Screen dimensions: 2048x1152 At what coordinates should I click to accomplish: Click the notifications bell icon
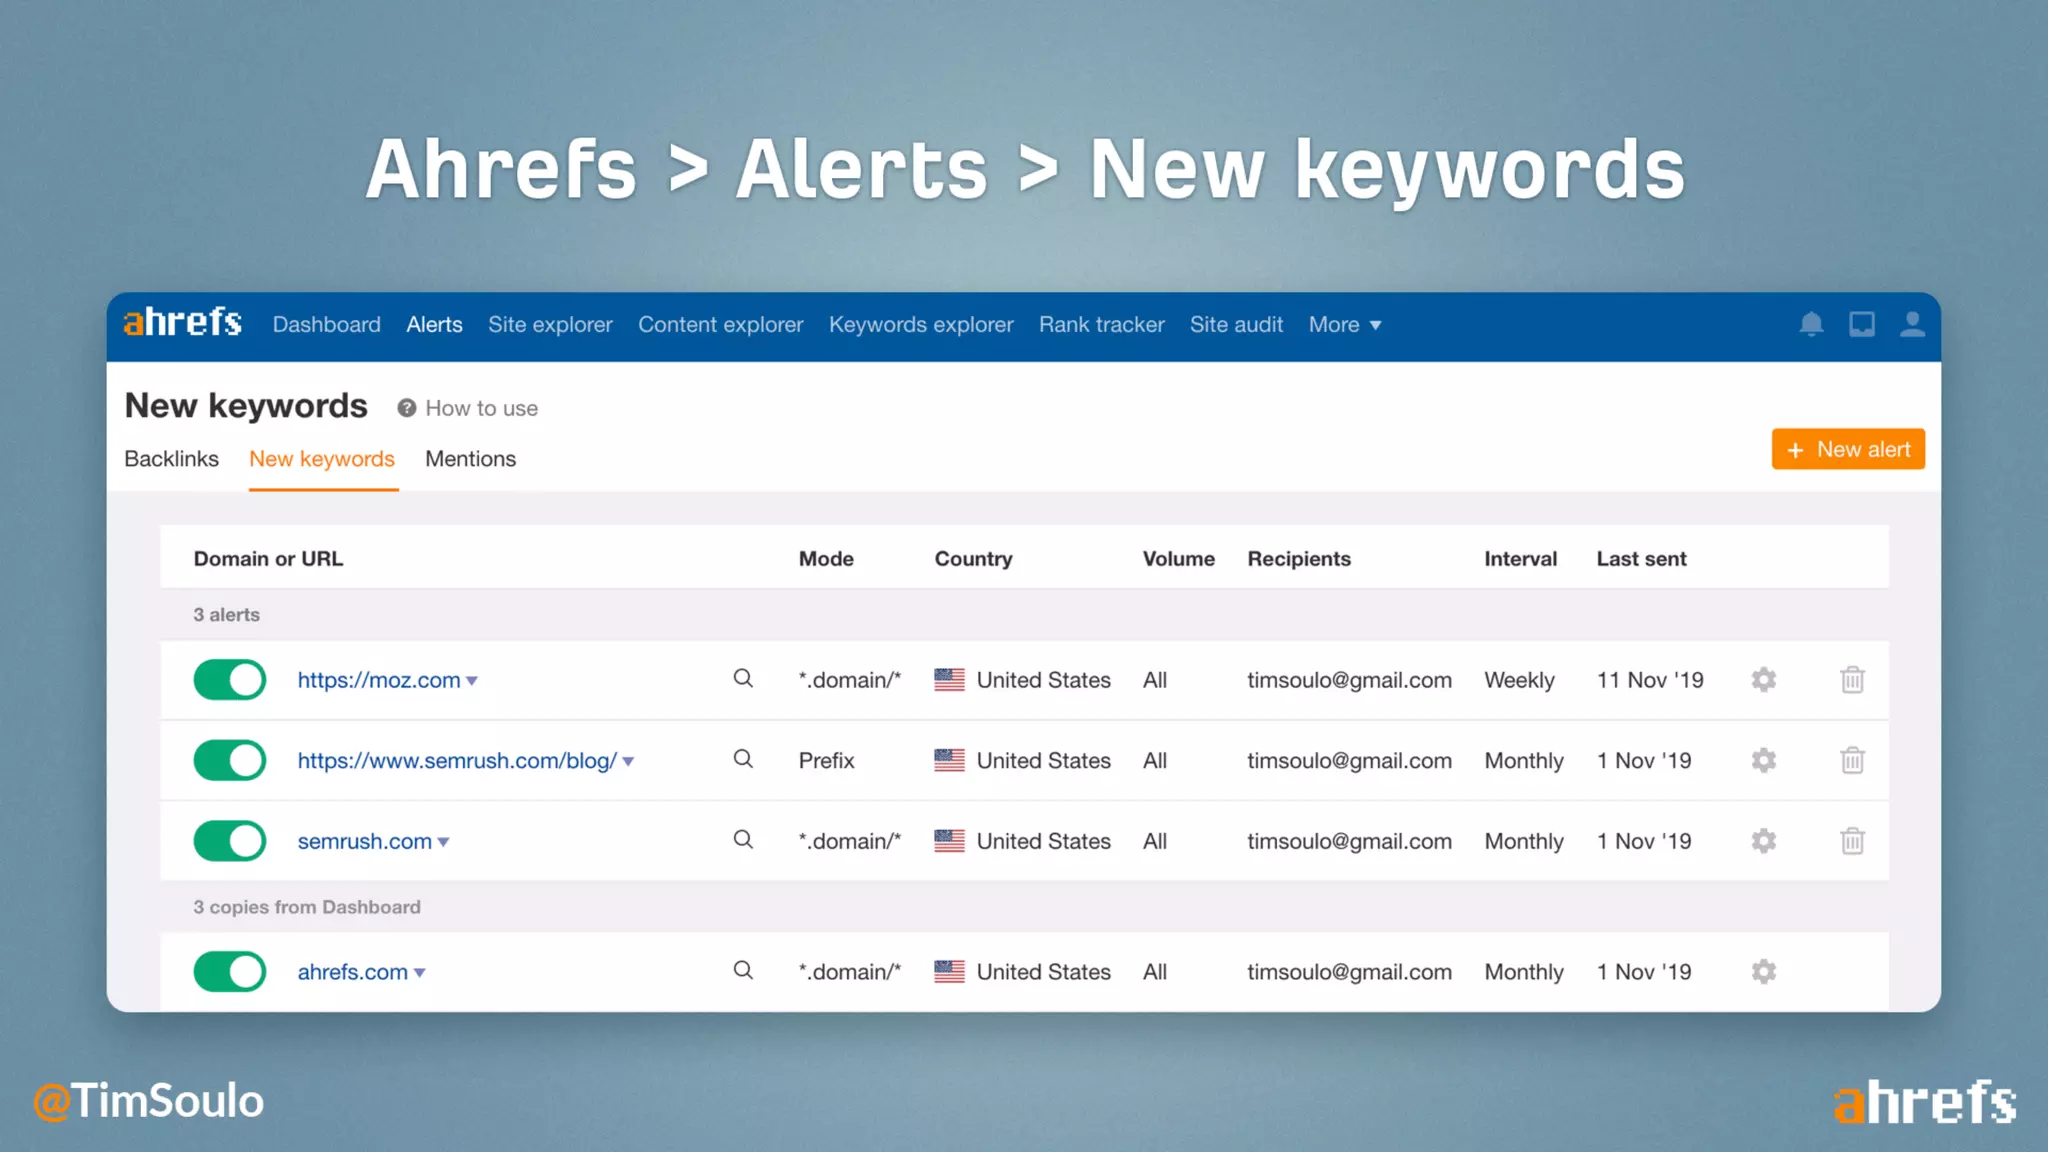1811,324
